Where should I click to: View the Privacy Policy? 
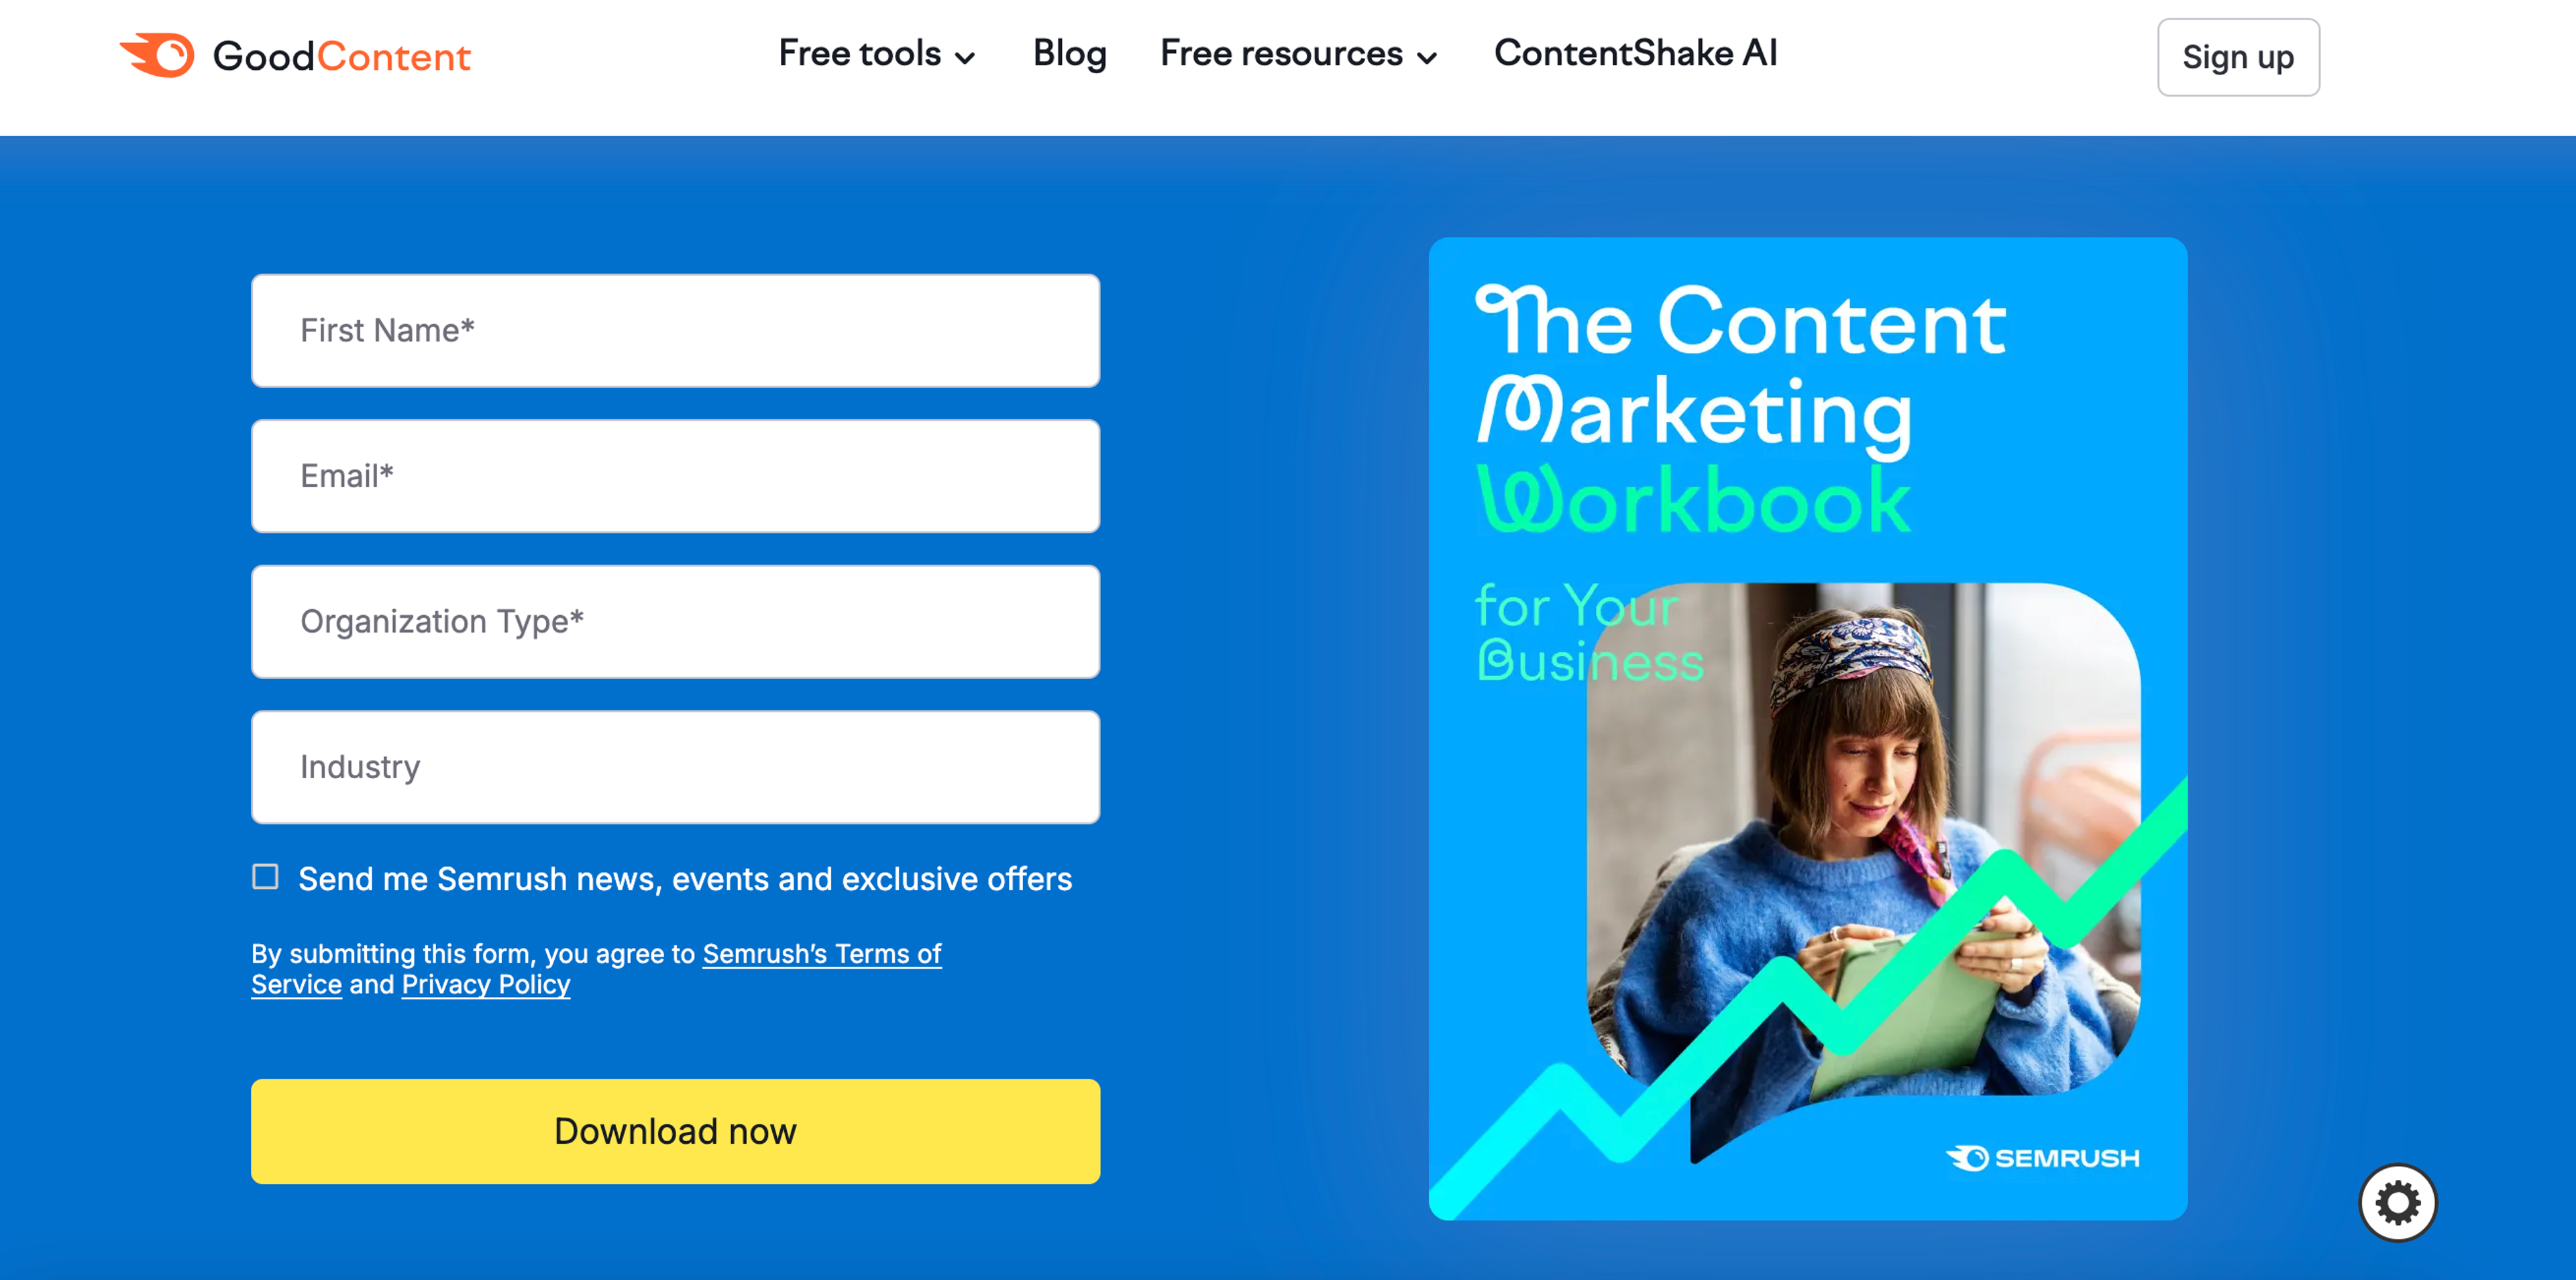coord(485,985)
